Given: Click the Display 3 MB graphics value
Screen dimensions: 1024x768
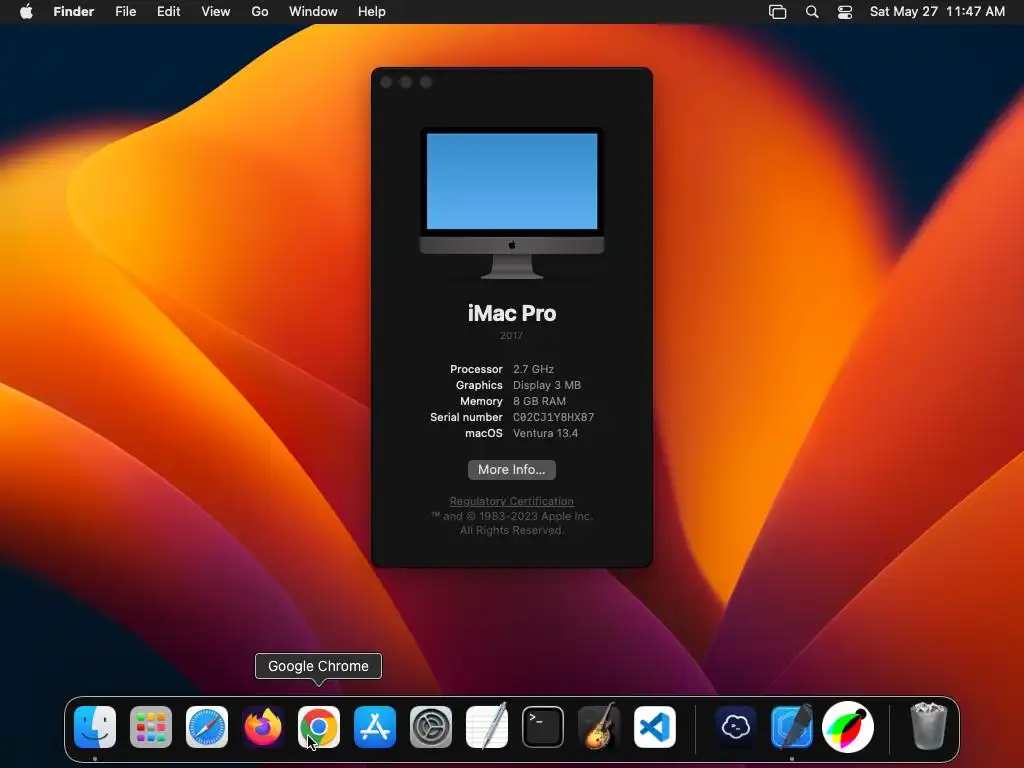Looking at the screenshot, I should (x=547, y=385).
